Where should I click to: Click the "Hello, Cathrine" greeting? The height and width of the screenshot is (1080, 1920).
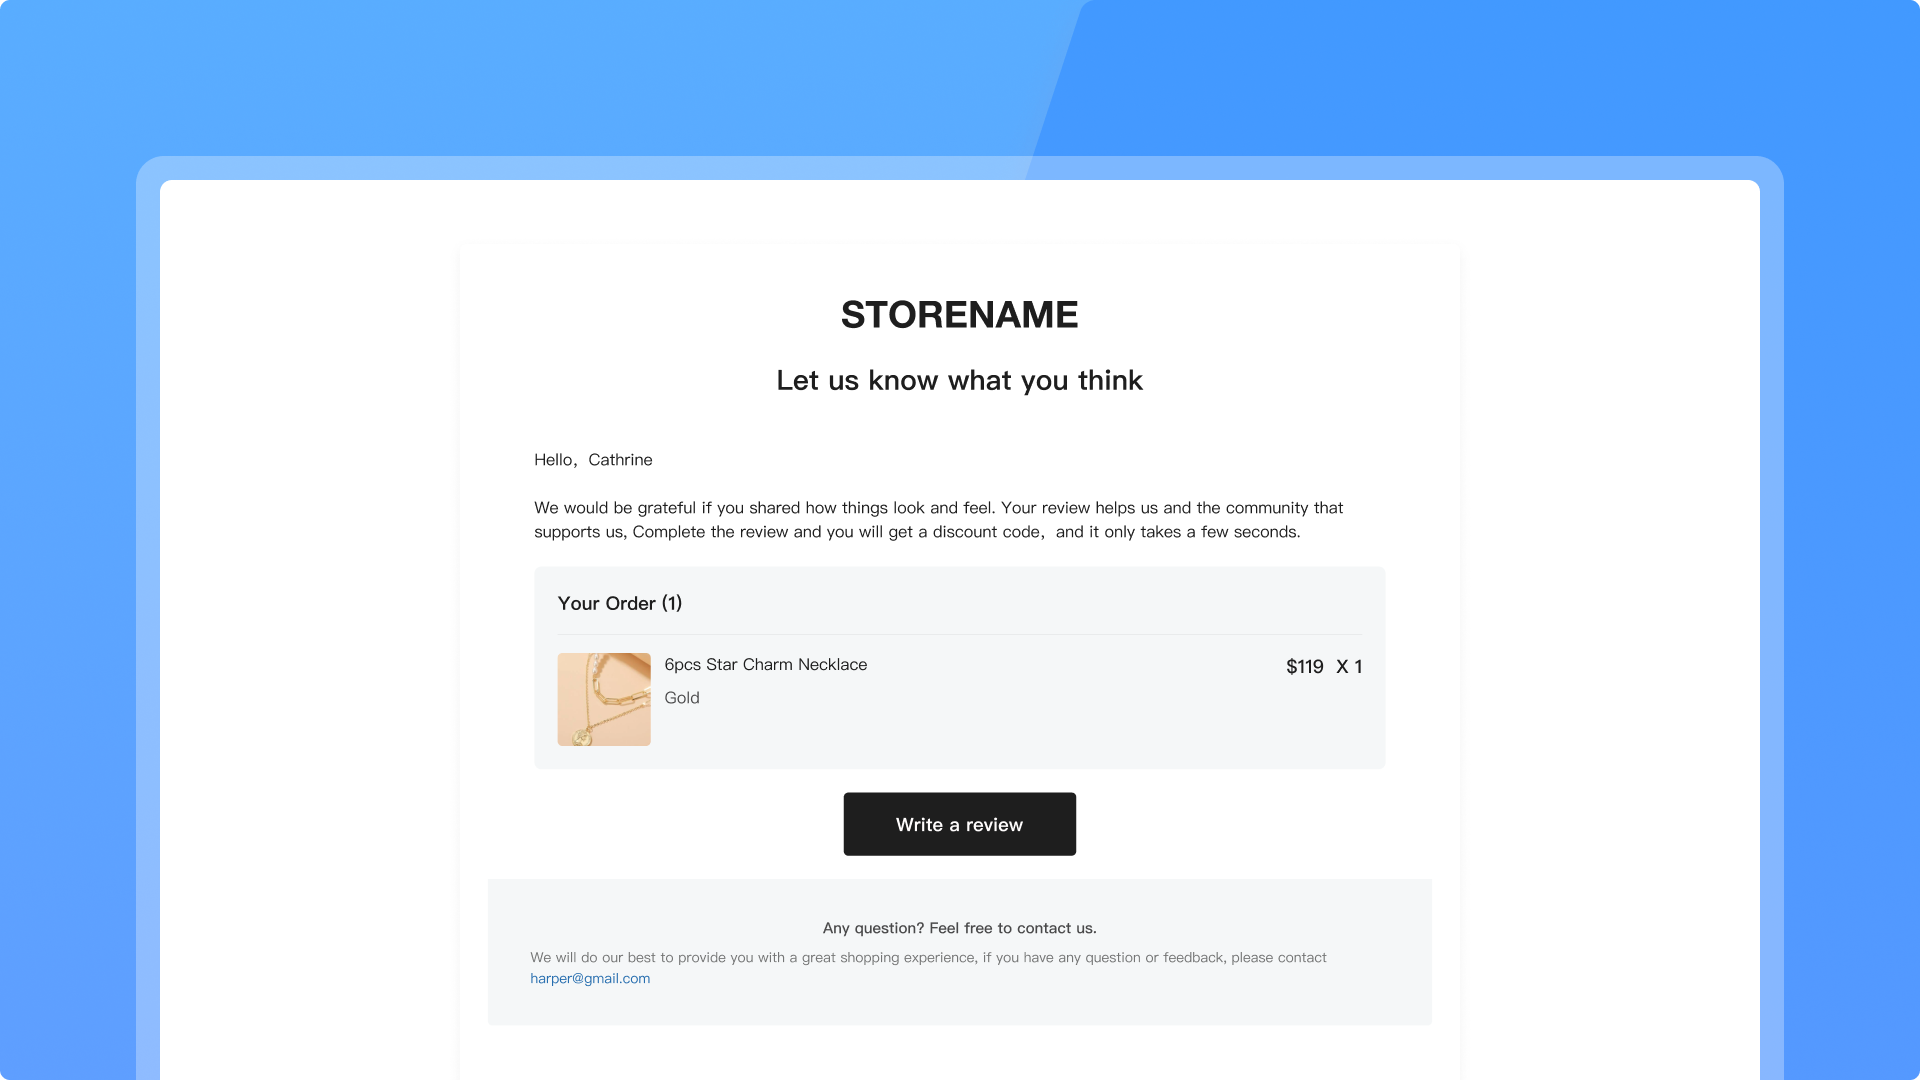[x=593, y=460]
